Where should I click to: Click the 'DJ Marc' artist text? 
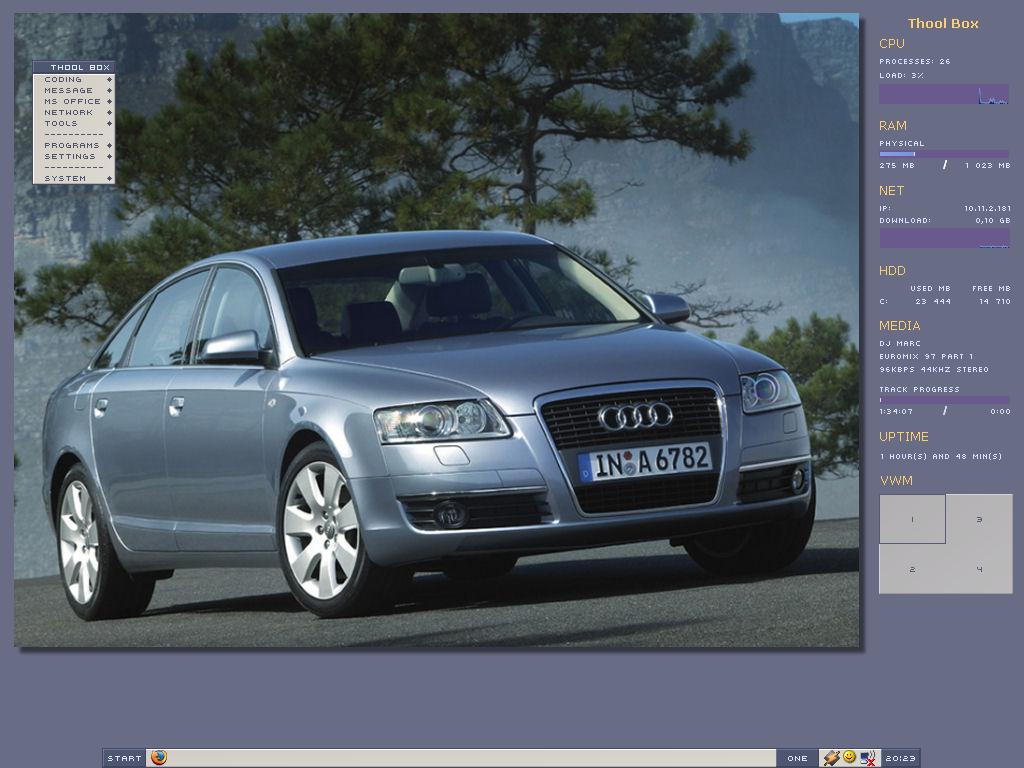tap(900, 344)
